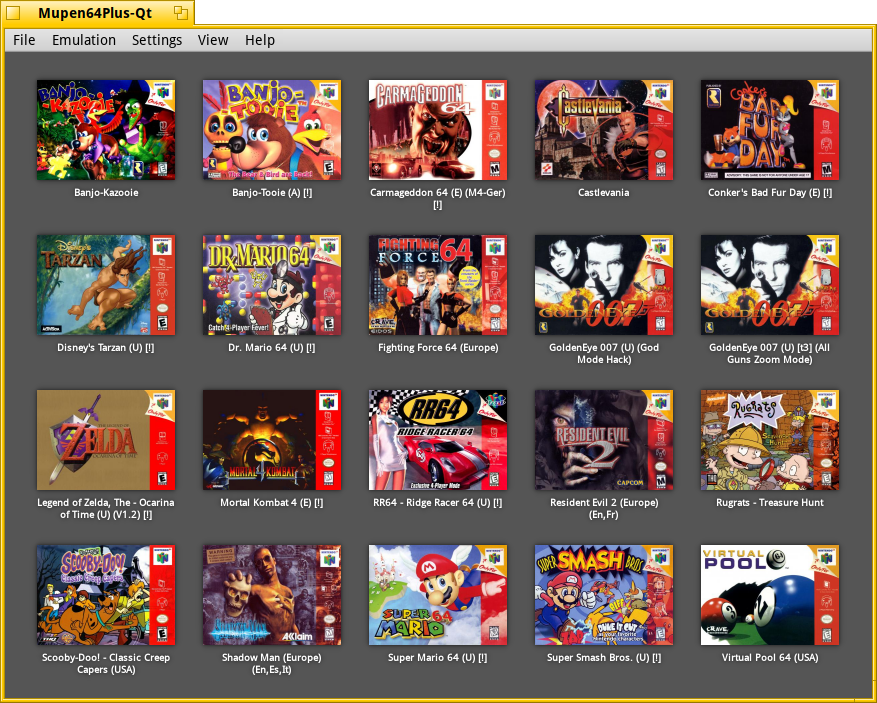
Task: Click 'Shadow Man (Europe)' label
Action: [272, 663]
